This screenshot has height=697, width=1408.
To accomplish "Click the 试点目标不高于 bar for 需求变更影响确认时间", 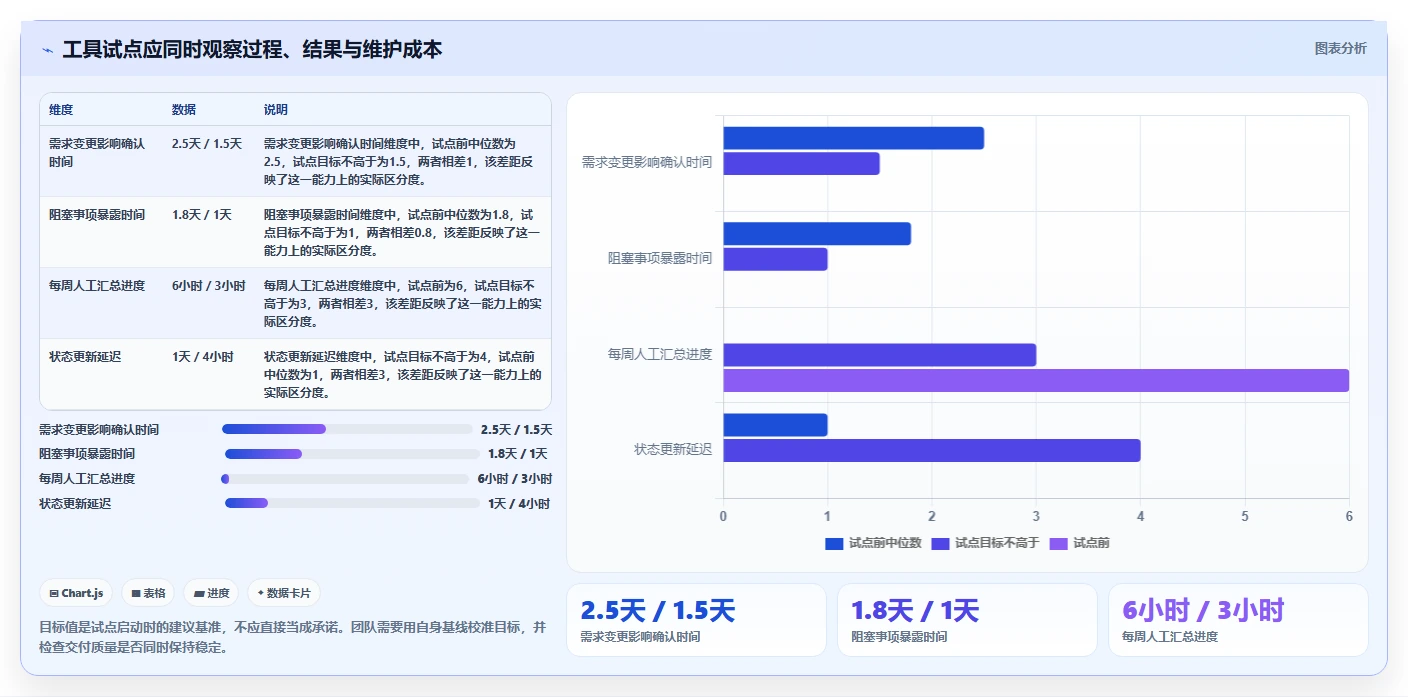I will tap(802, 163).
